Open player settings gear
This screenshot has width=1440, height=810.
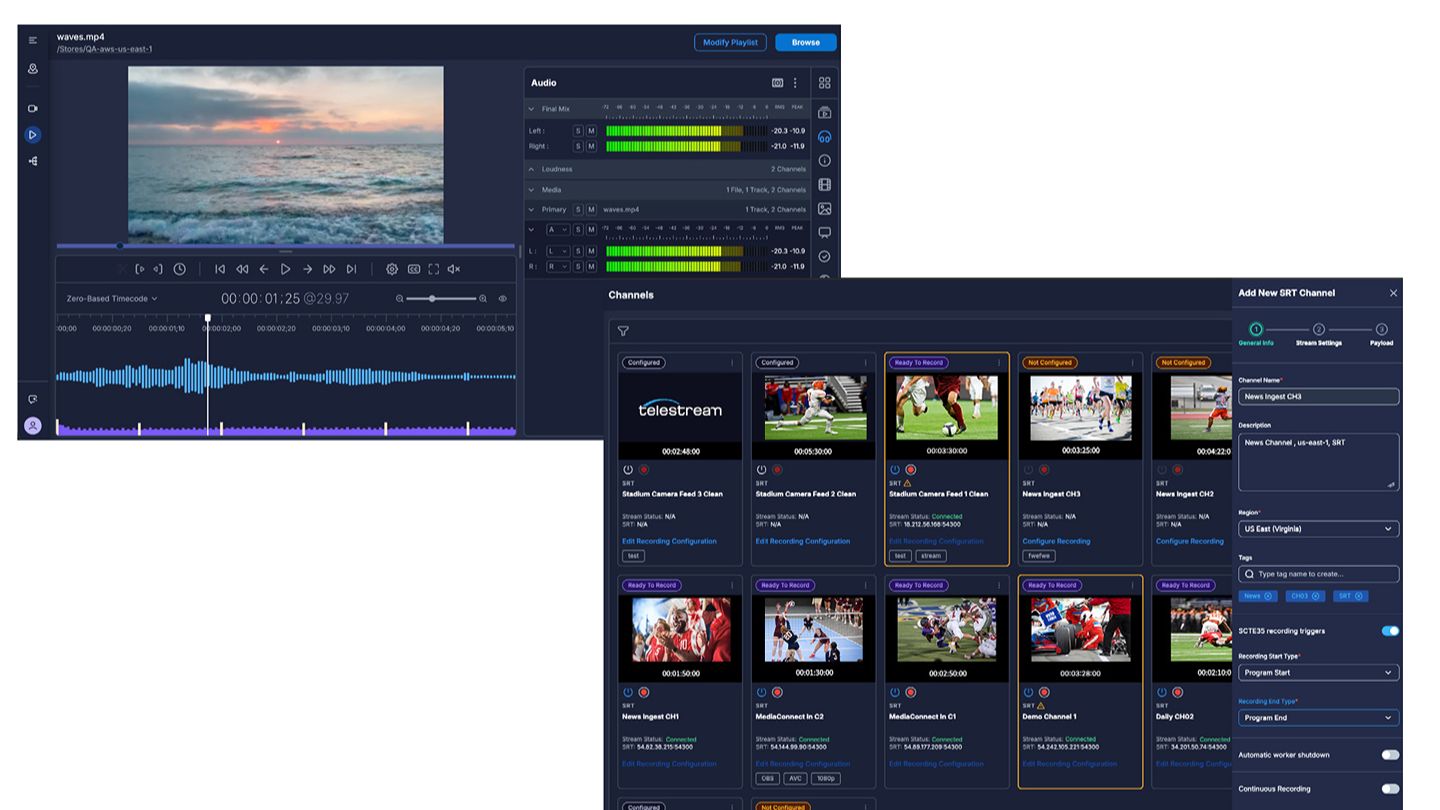click(392, 269)
